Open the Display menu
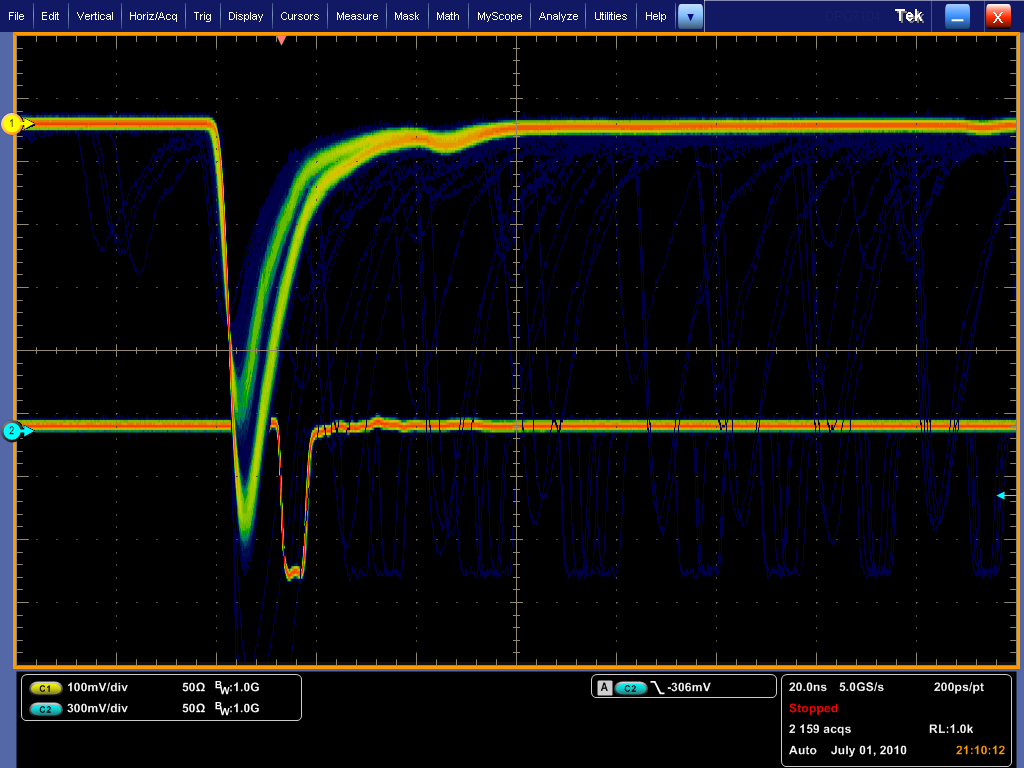1024x768 pixels. point(246,16)
